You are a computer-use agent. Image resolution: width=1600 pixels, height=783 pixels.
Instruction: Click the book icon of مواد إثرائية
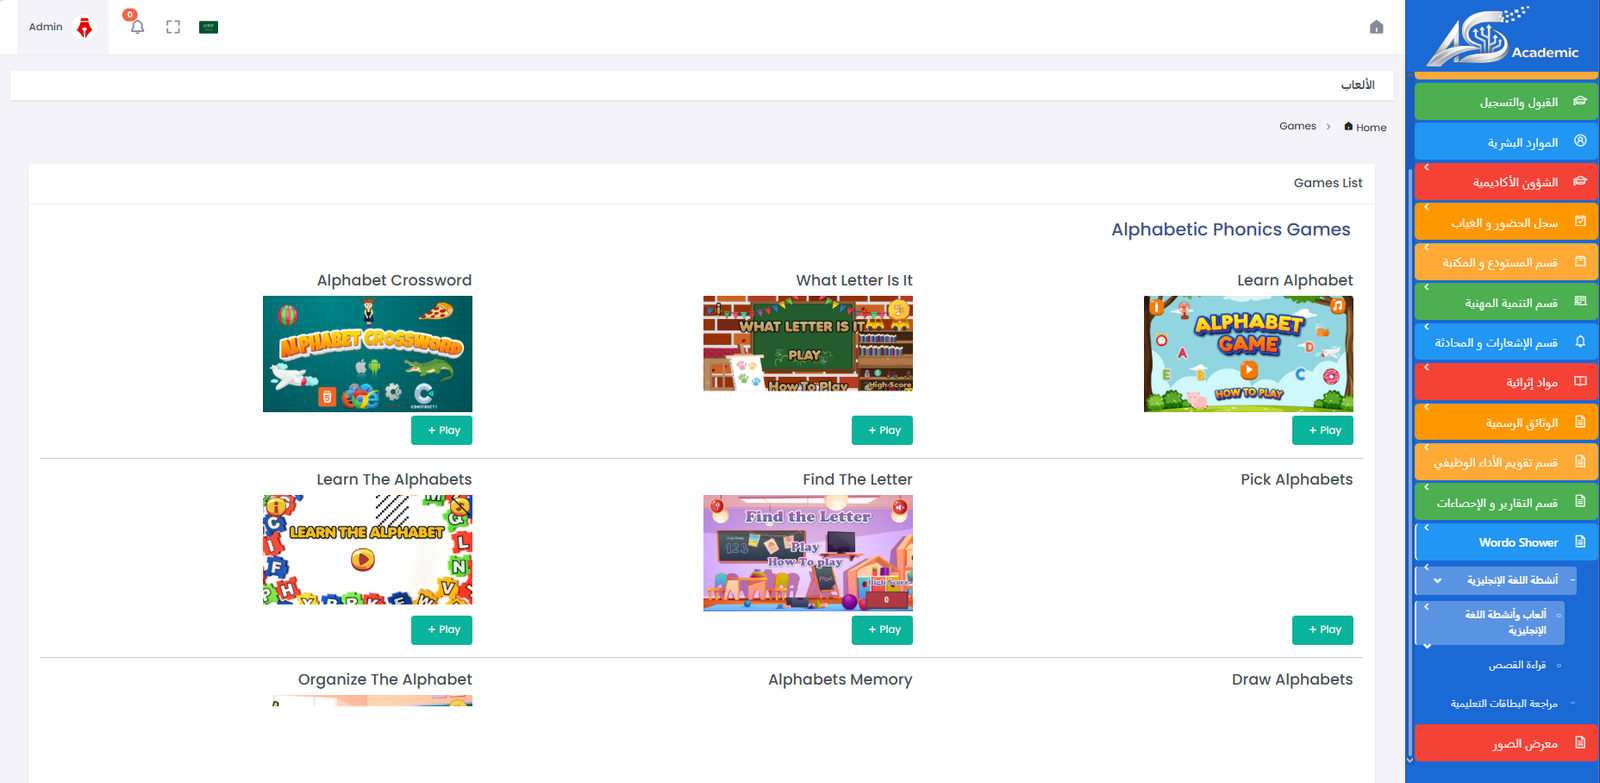pos(1580,381)
